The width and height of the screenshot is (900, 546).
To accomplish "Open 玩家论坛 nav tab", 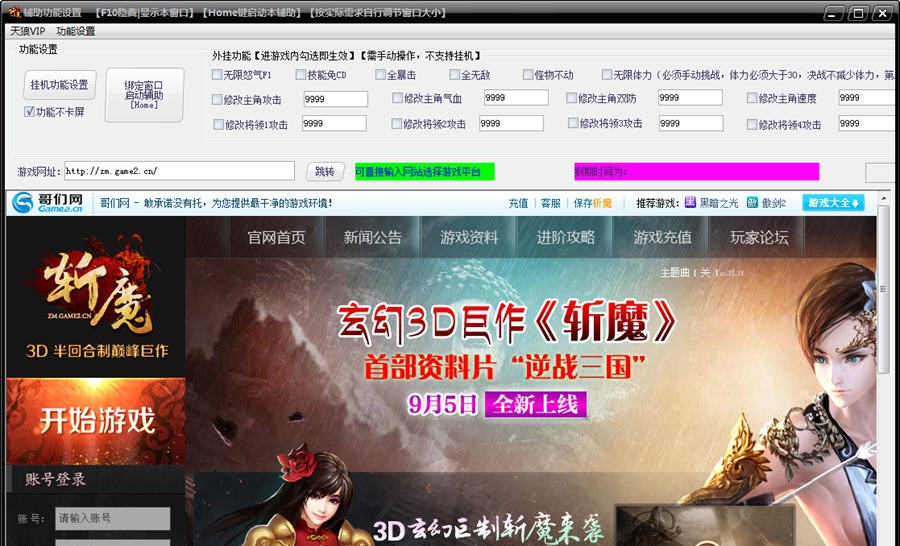I will (759, 237).
